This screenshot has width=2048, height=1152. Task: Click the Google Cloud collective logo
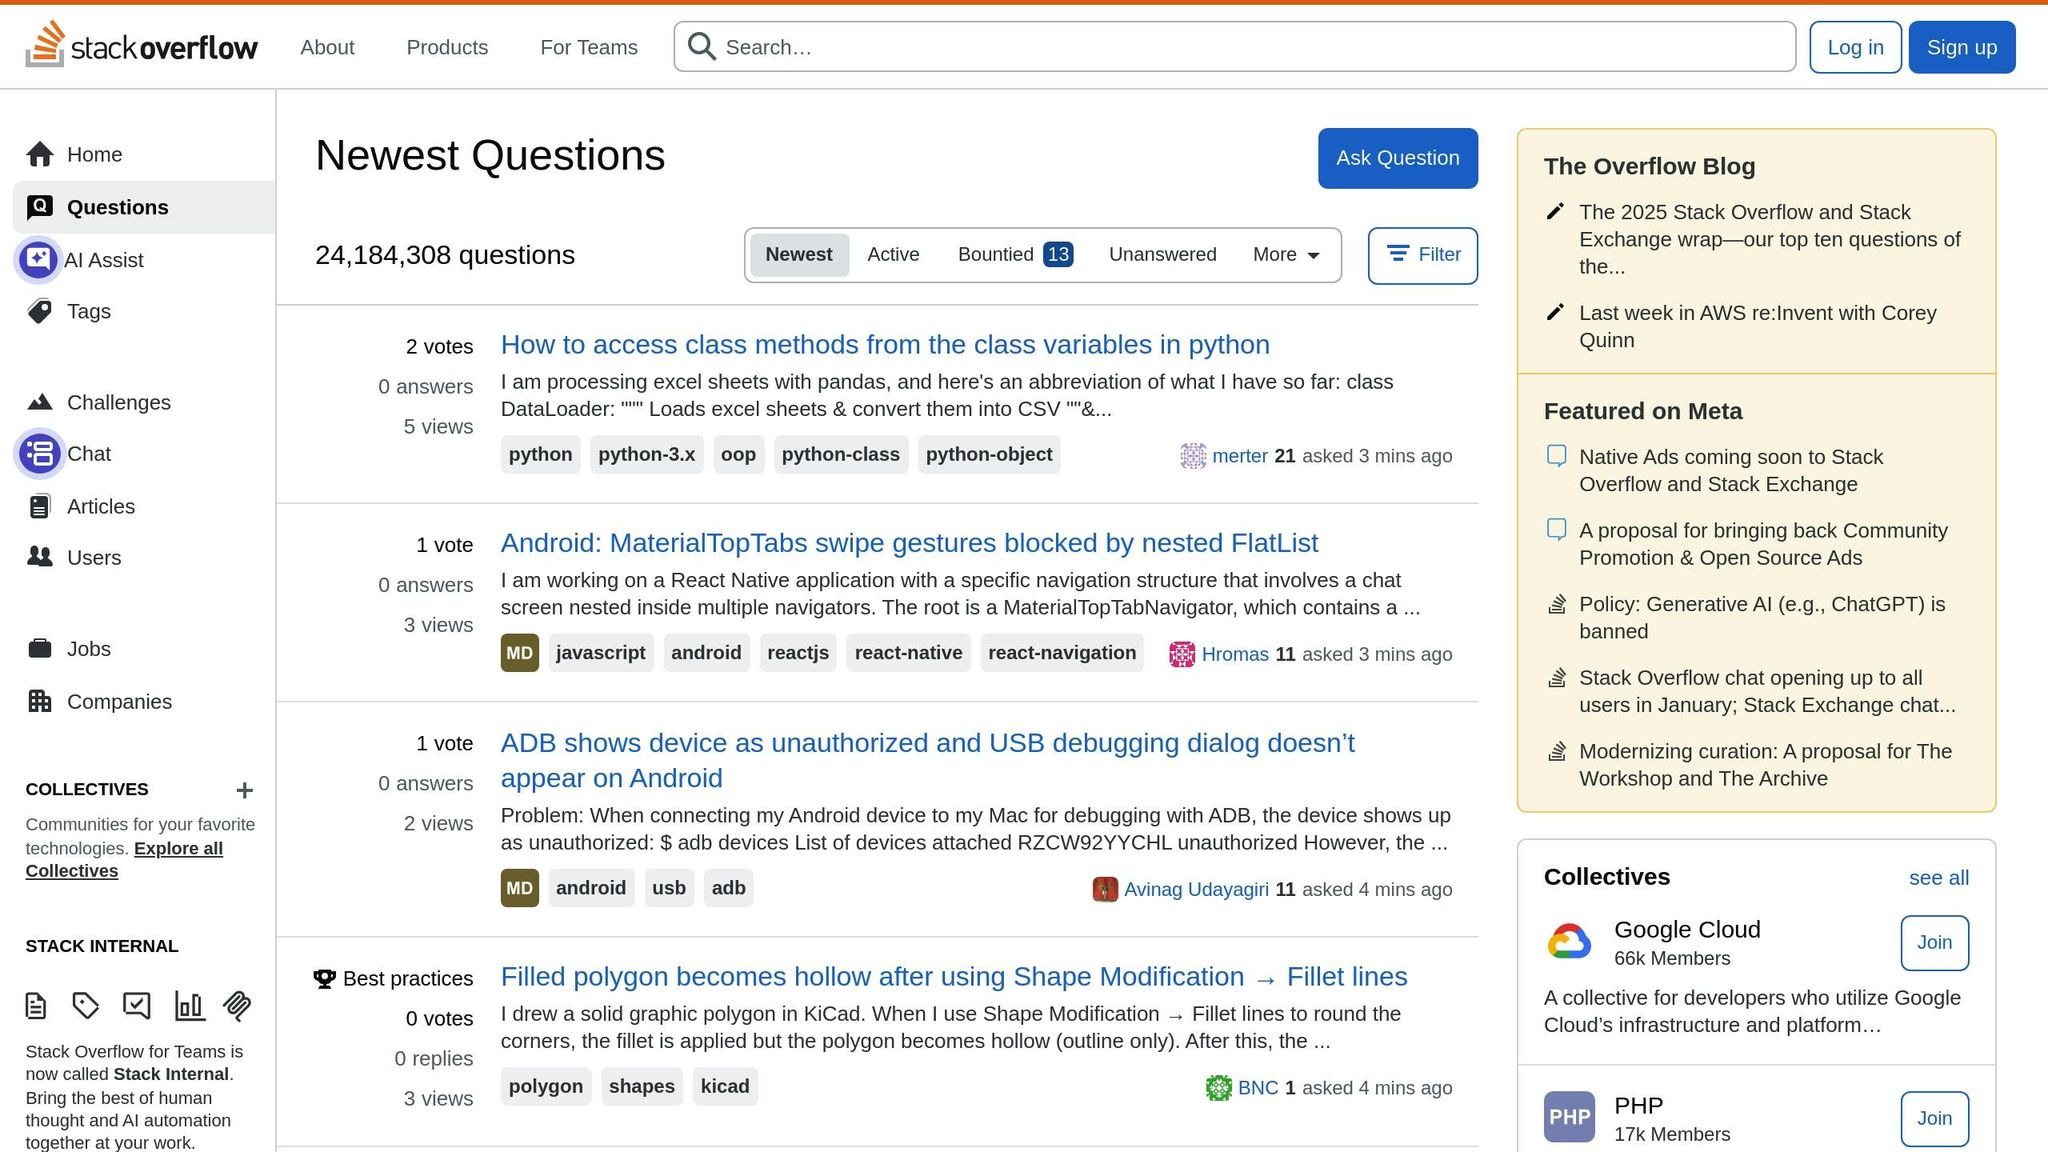pyautogui.click(x=1569, y=941)
